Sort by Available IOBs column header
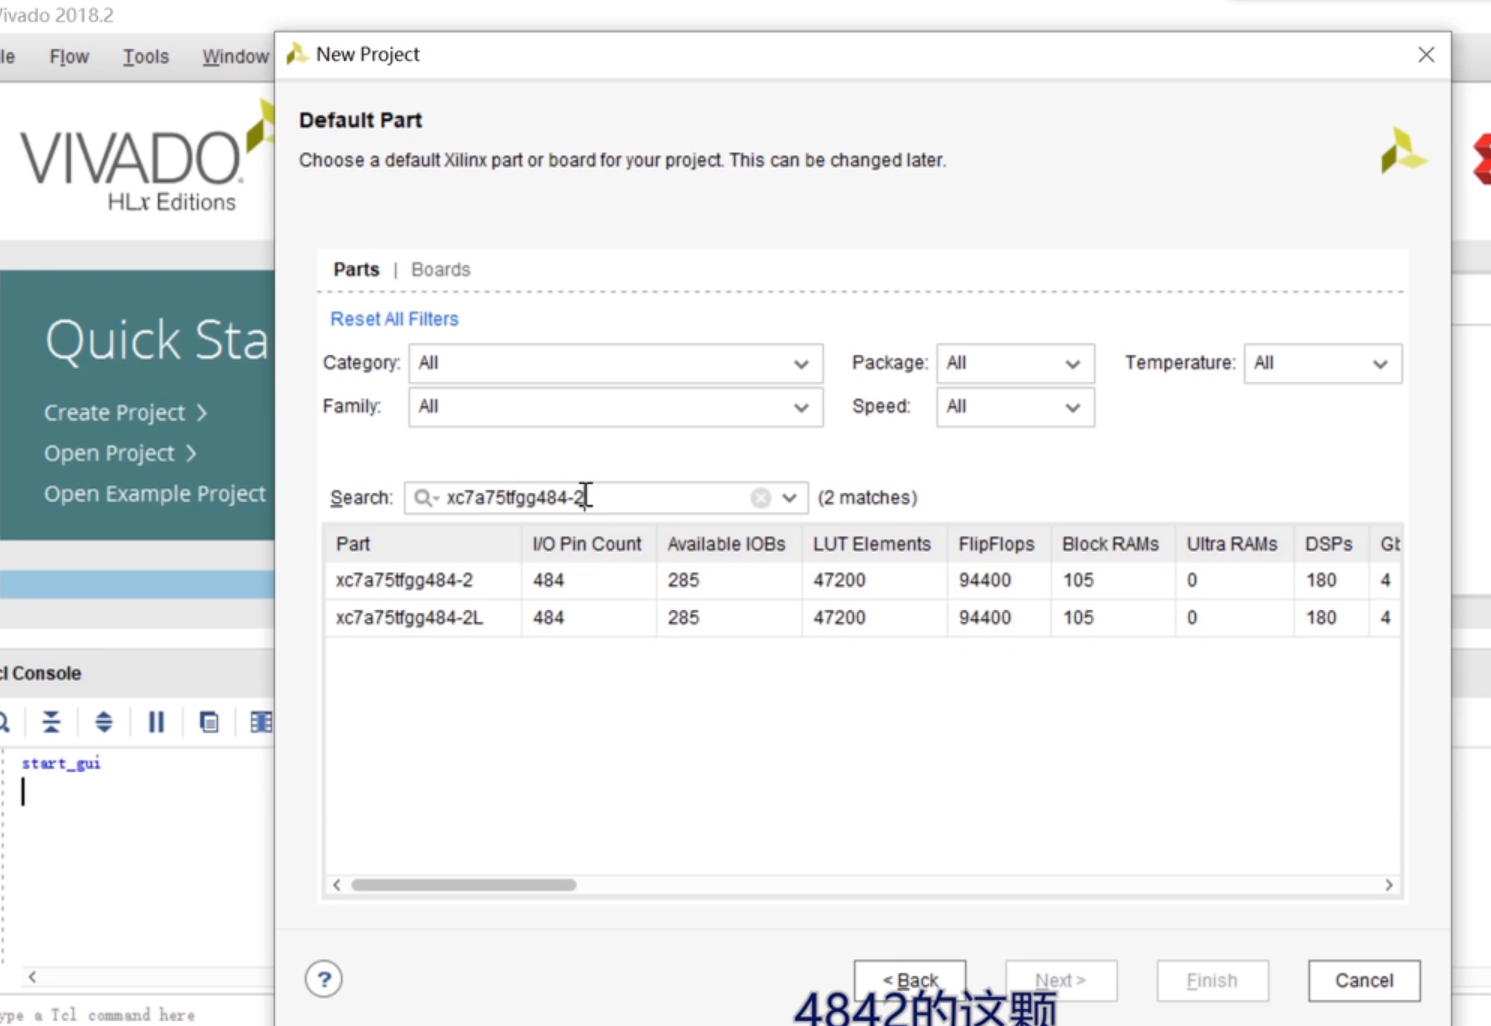 coord(728,544)
